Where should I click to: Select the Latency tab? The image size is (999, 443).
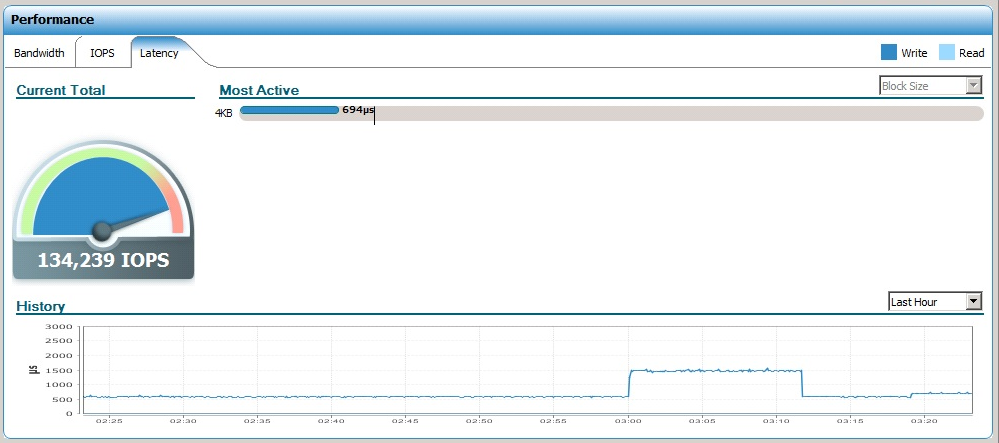pos(159,53)
